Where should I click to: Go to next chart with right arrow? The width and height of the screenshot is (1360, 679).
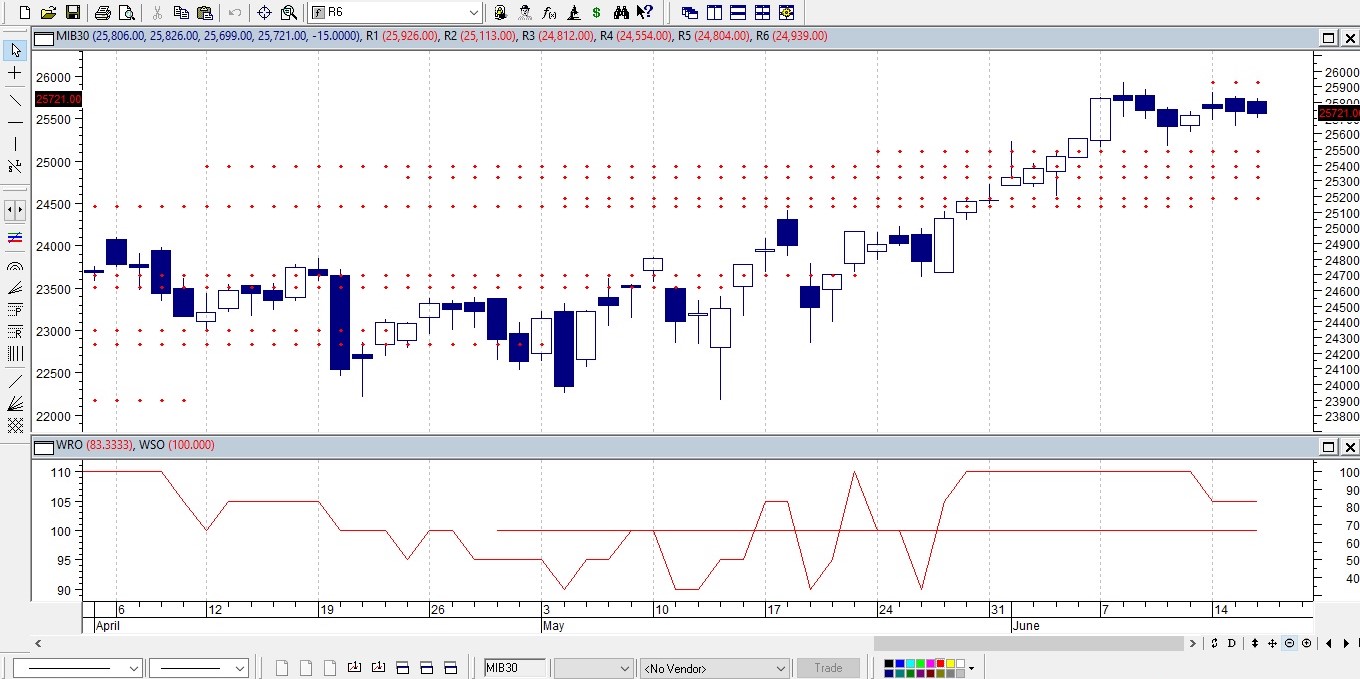pos(1347,643)
